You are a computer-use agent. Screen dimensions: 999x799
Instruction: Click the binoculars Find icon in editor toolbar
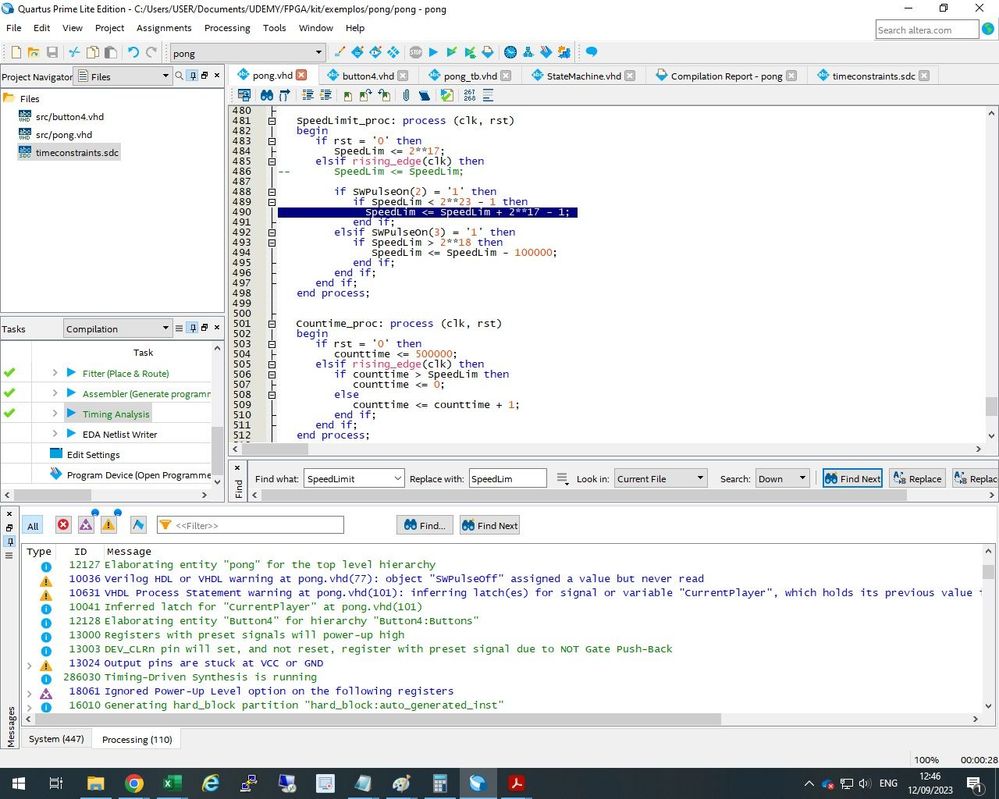click(267, 96)
